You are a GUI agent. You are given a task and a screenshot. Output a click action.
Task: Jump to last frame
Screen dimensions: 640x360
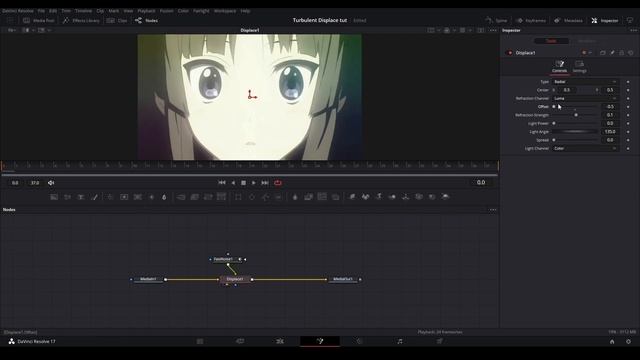(265, 183)
